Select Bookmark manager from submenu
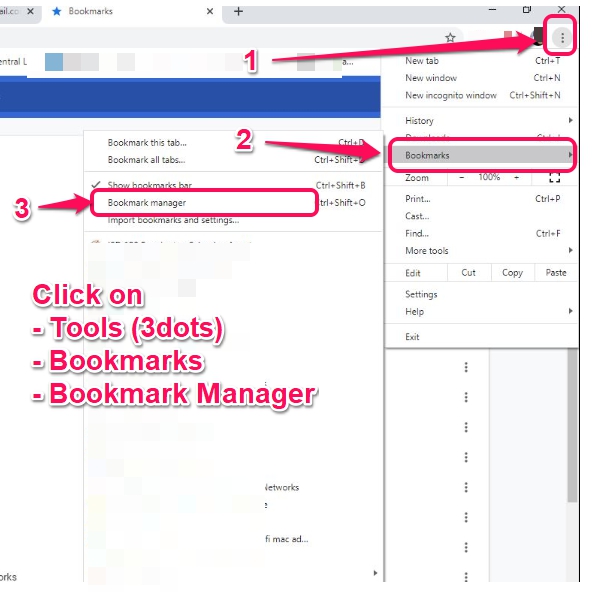602x592 pixels. [146, 203]
